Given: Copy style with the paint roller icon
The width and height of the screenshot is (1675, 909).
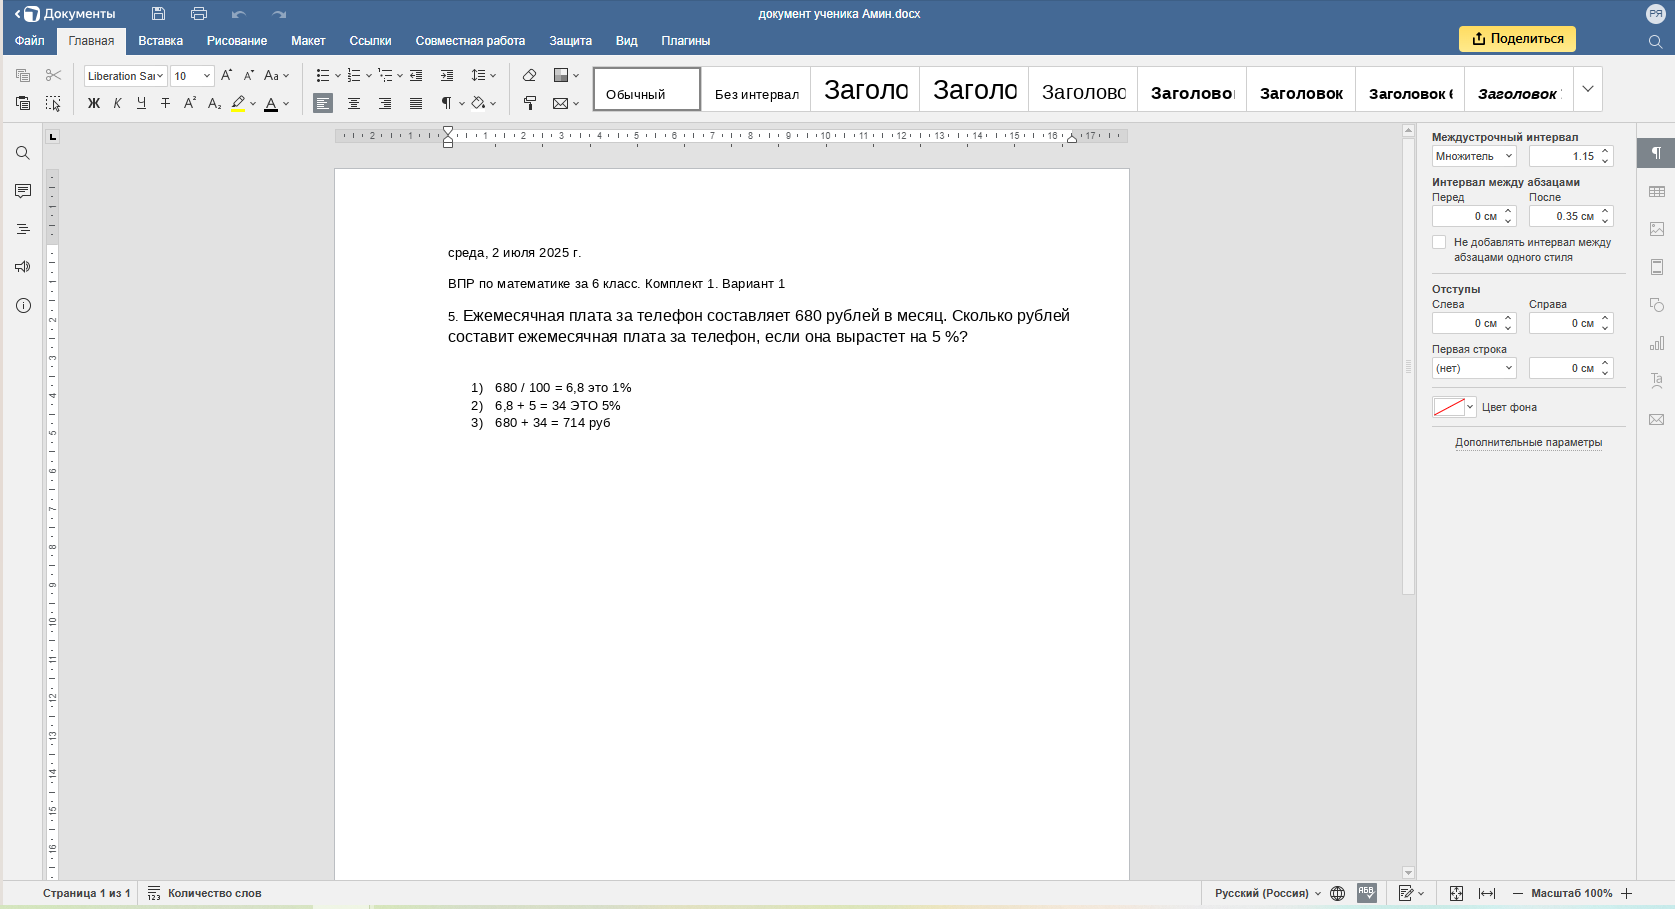Looking at the screenshot, I should (530, 103).
